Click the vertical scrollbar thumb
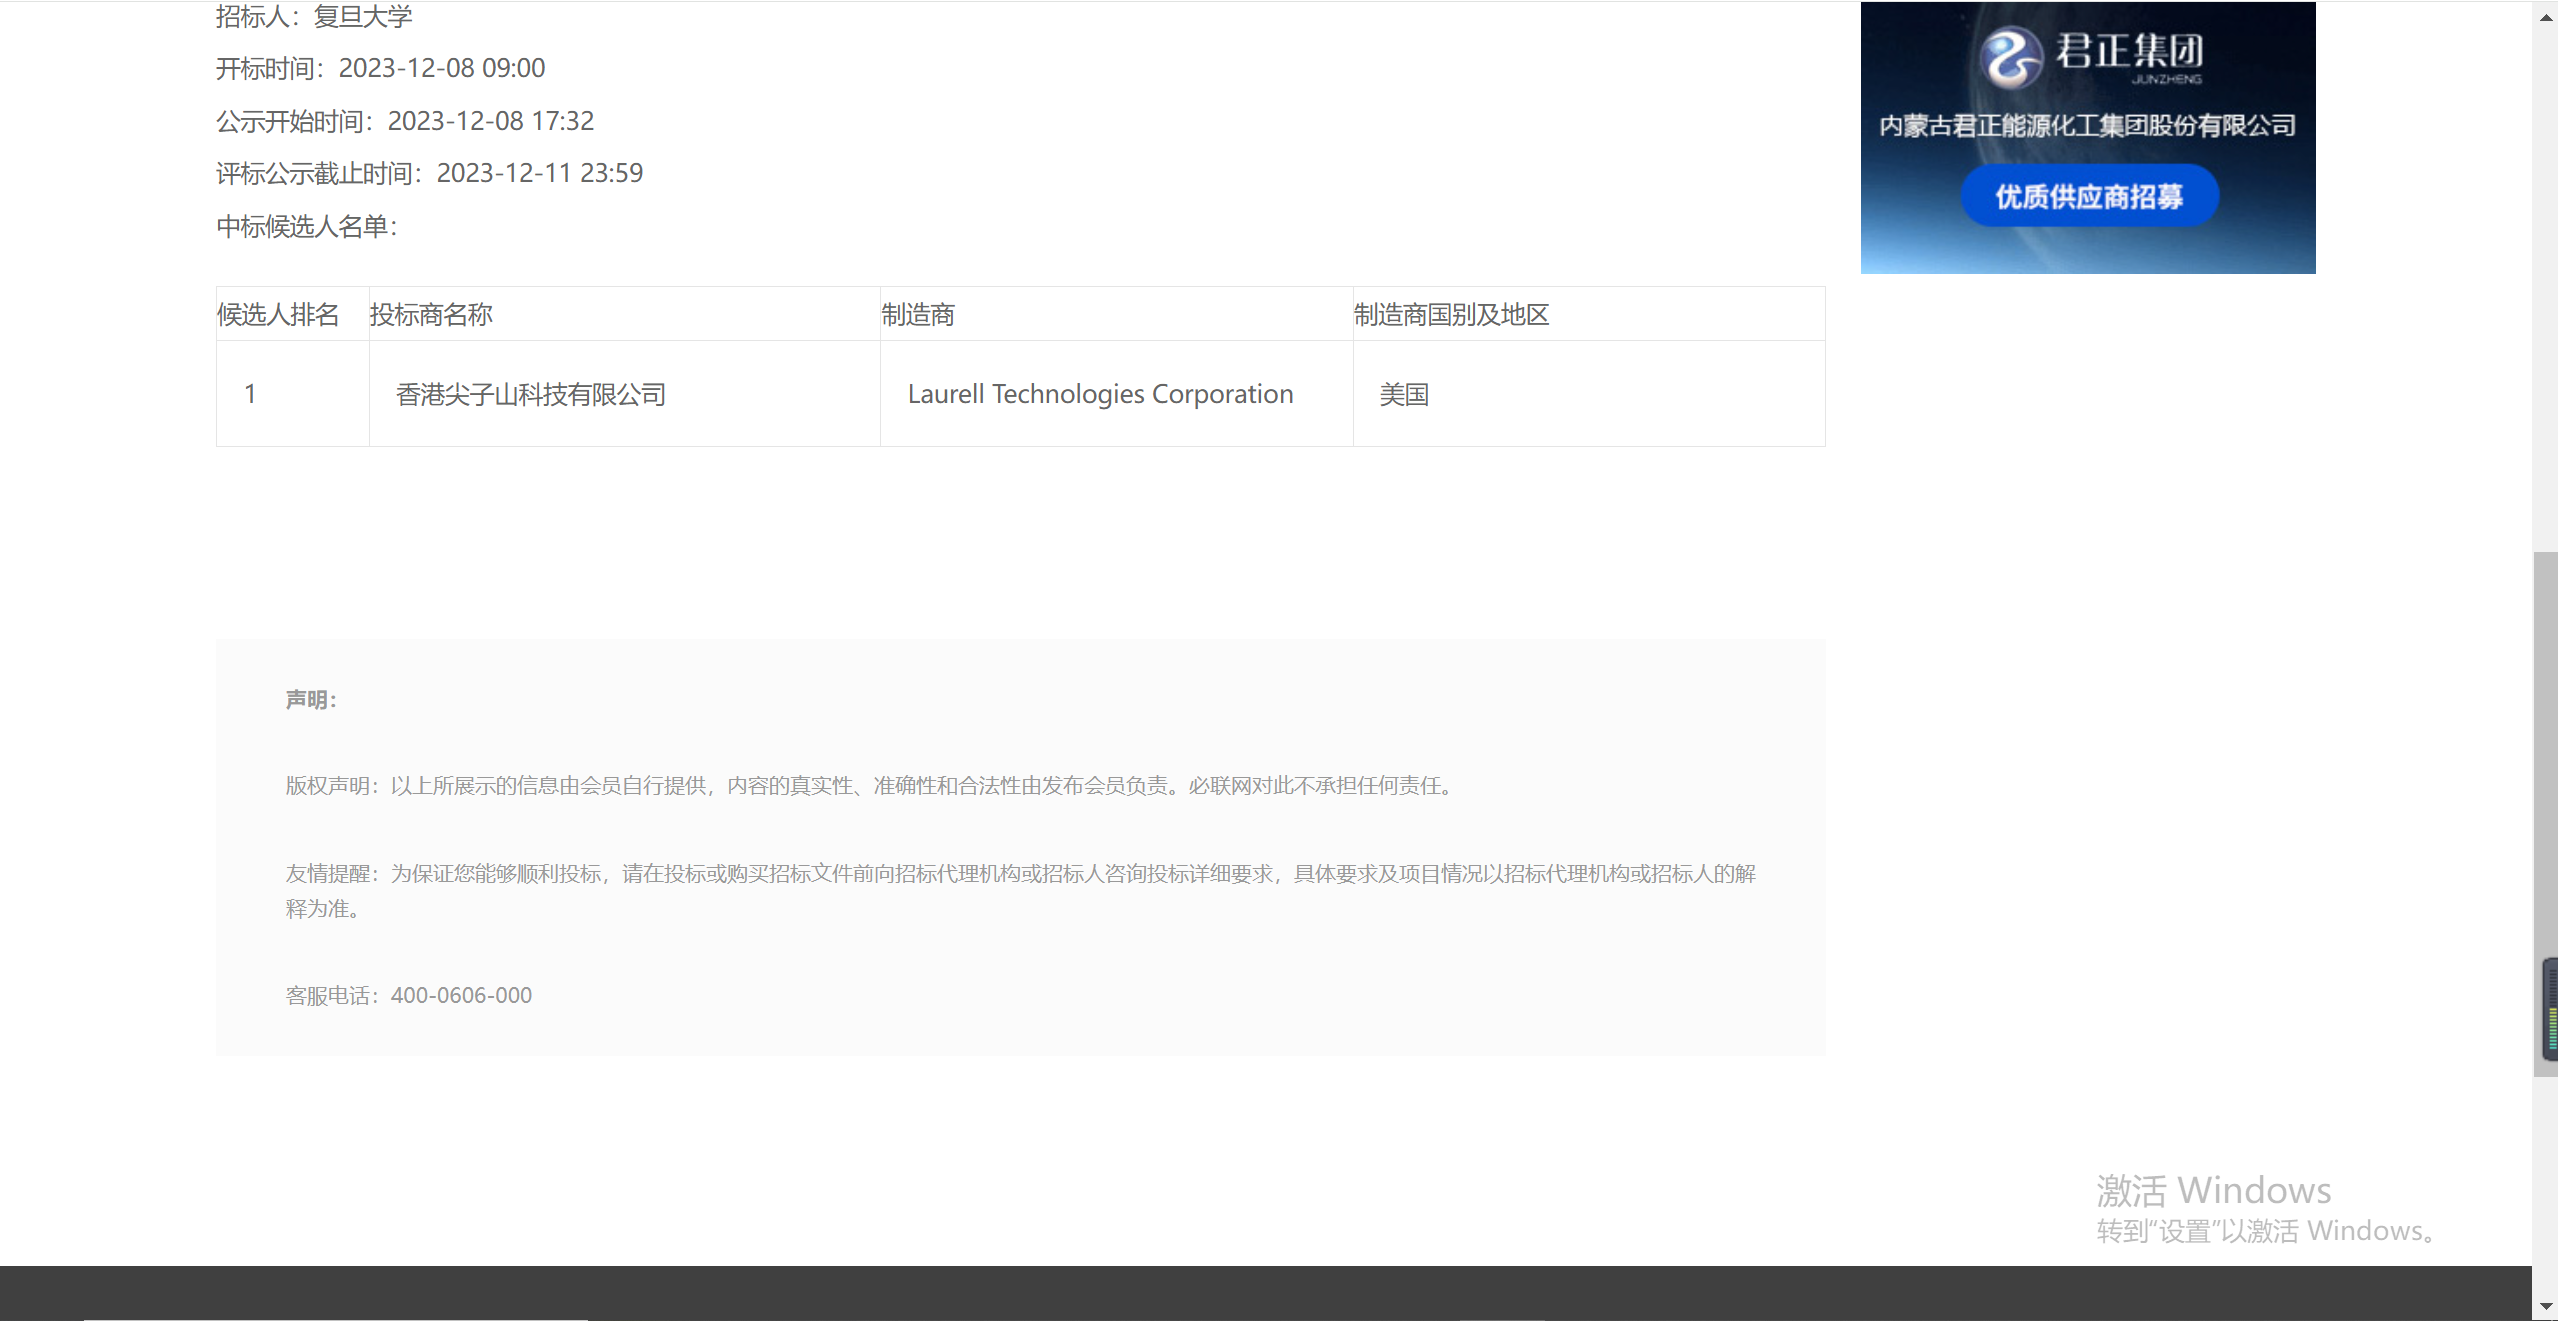This screenshot has height=1321, width=2558. click(x=2545, y=813)
